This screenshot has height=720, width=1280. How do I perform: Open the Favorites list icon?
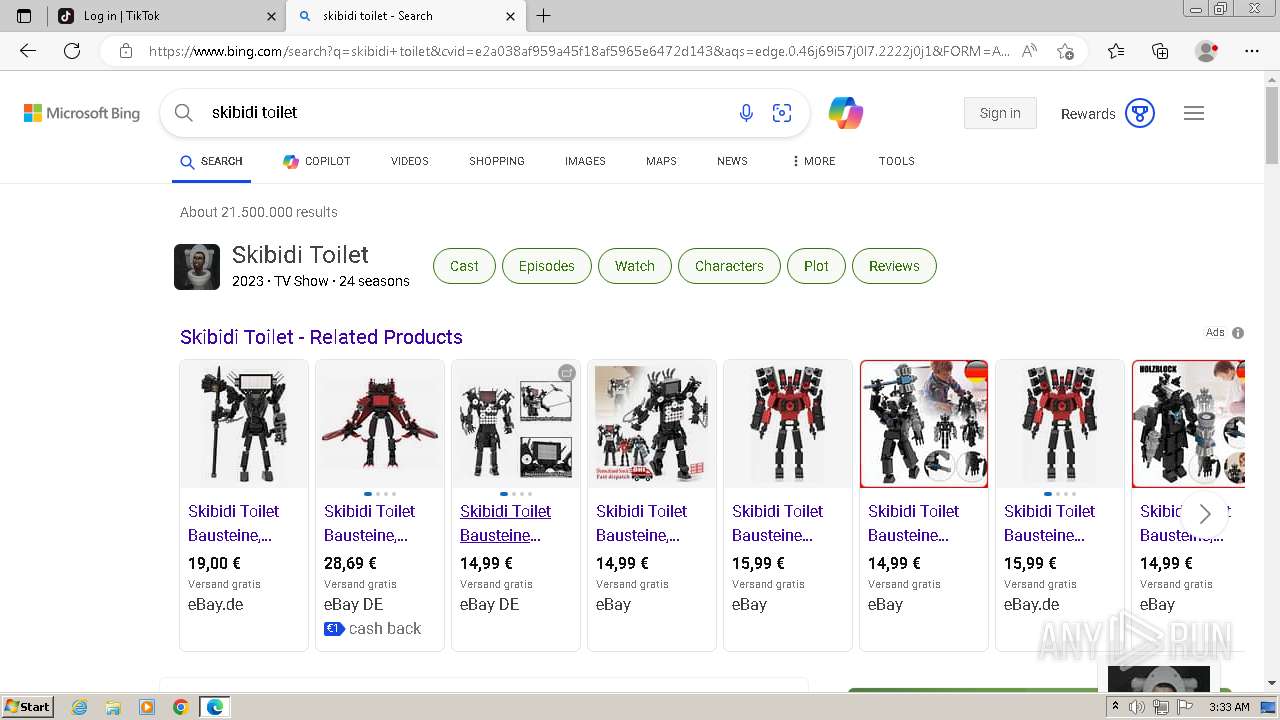(x=1116, y=51)
